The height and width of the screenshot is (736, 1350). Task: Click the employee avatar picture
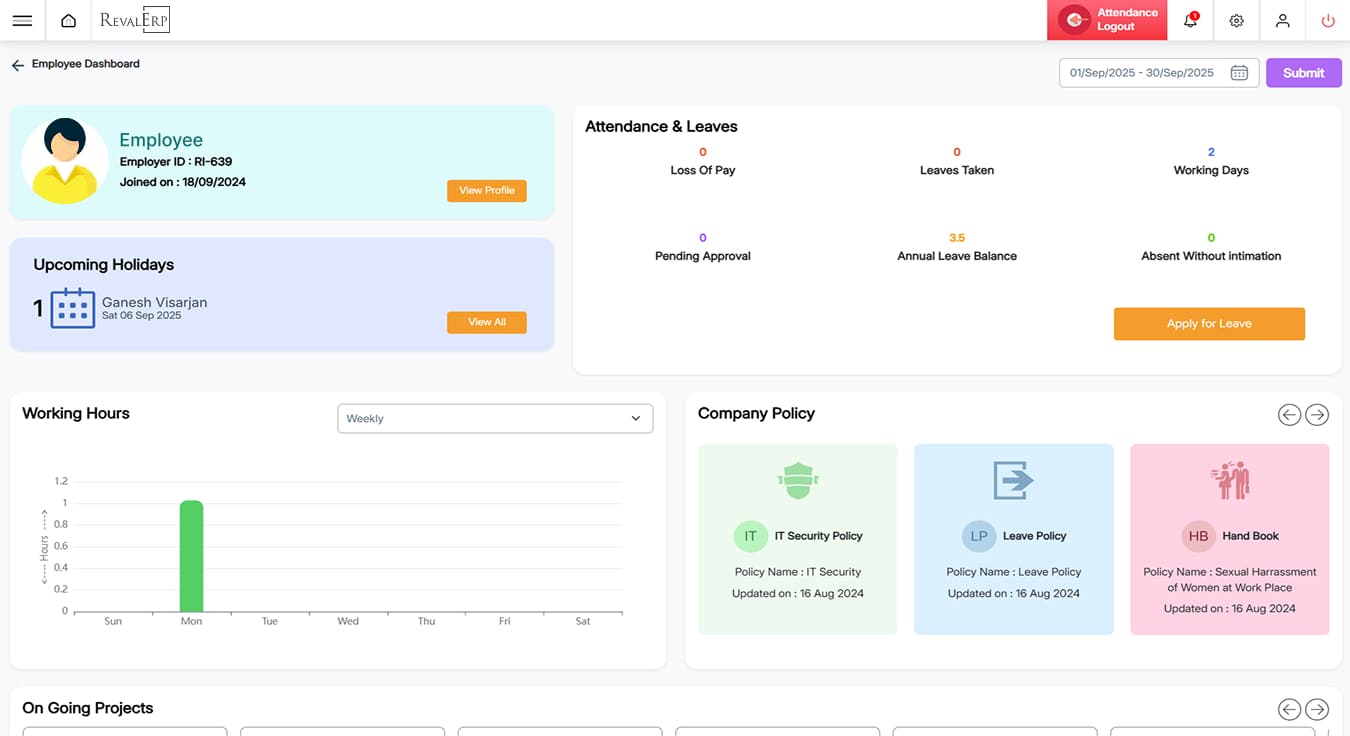[65, 161]
